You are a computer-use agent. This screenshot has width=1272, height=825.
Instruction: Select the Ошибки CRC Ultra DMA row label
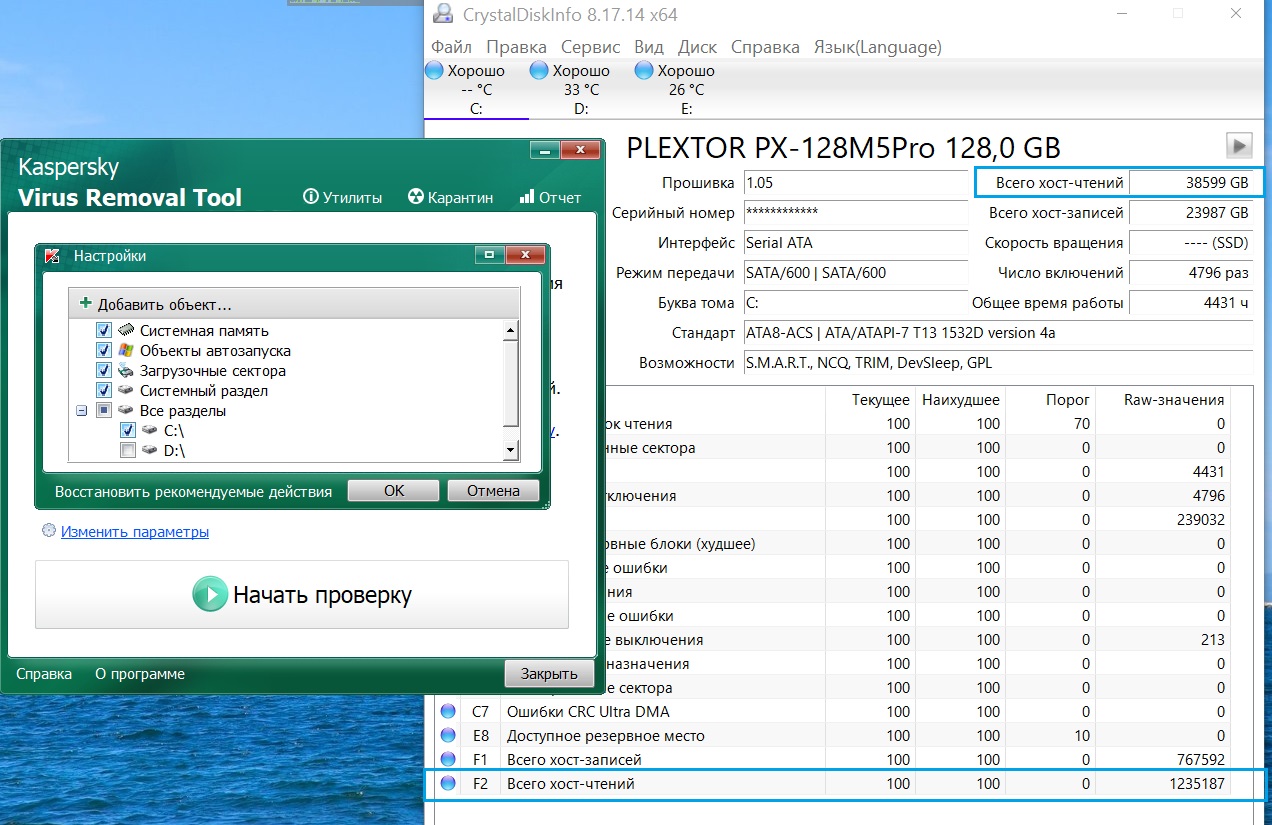click(x=588, y=712)
